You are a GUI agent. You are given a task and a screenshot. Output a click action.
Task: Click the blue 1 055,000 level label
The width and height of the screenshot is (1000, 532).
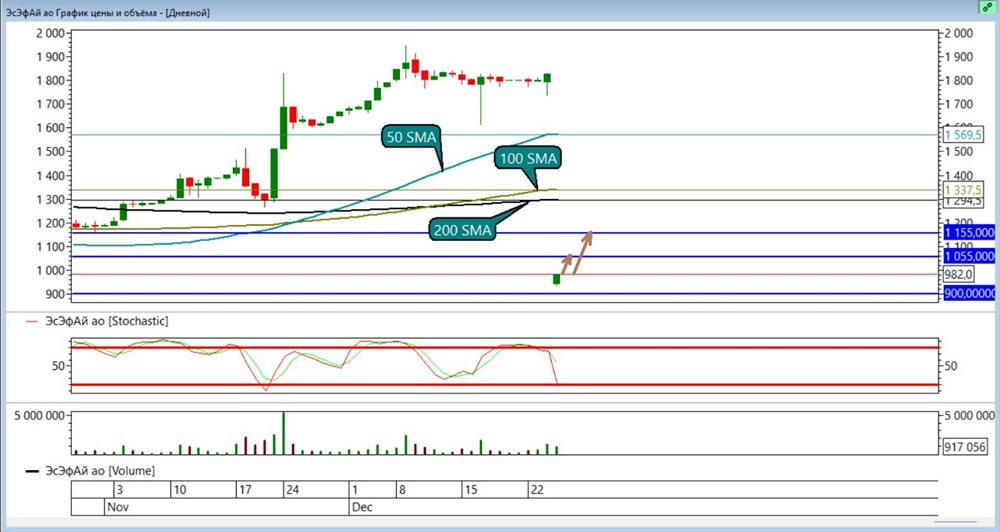click(969, 256)
